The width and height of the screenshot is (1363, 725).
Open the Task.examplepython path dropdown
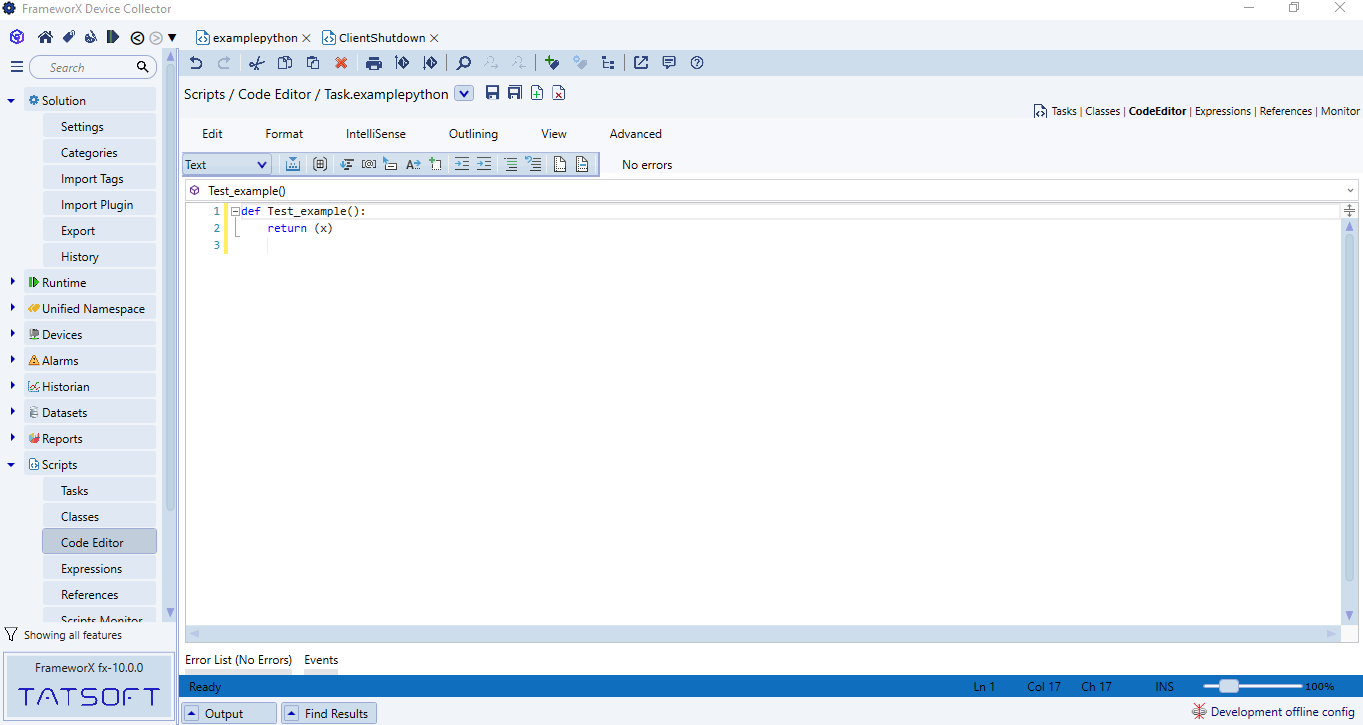click(464, 94)
